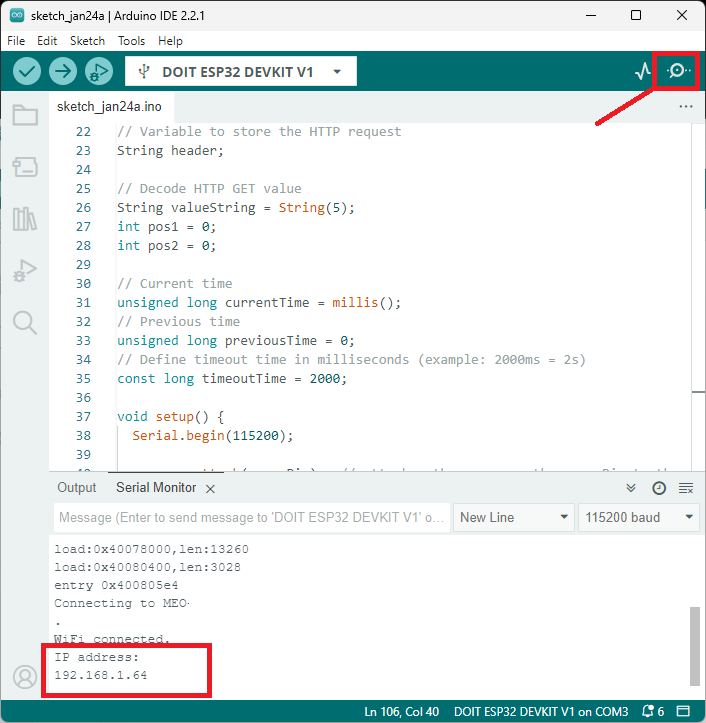
Task: Close the Serial Monitor tab
Action: pyautogui.click(x=210, y=488)
